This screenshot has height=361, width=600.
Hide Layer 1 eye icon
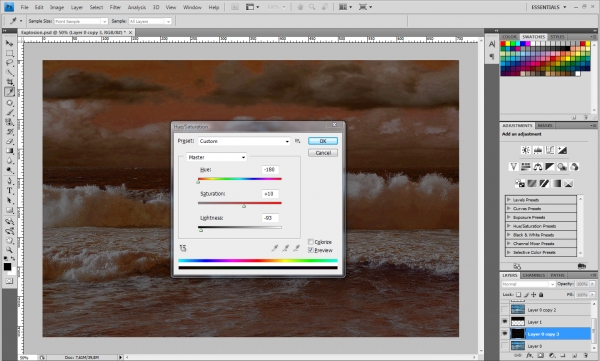click(x=505, y=322)
